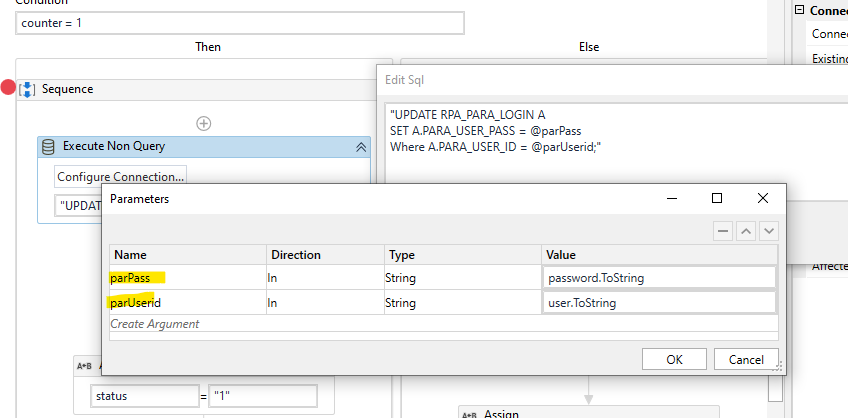Move parameter up with the up arrow
848x418 pixels.
(746, 231)
